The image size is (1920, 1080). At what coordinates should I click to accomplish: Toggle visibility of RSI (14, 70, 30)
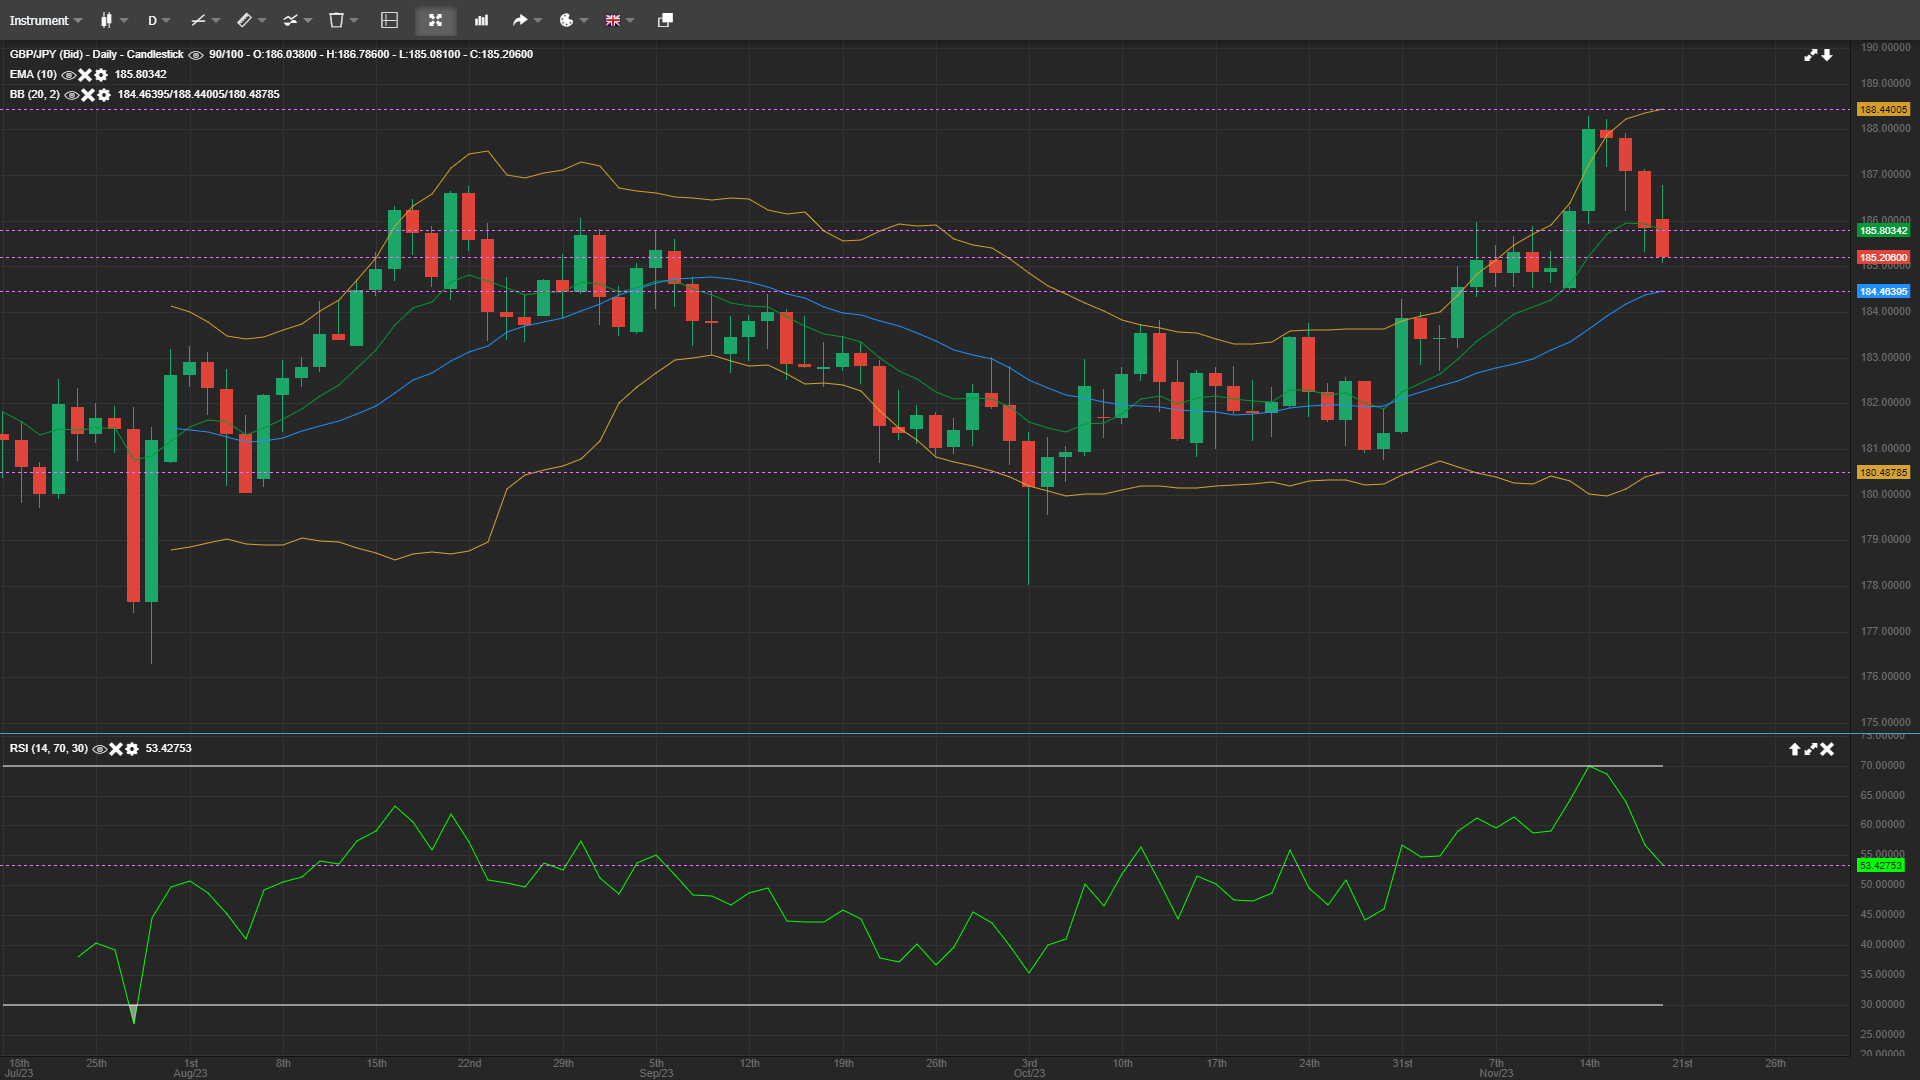[x=100, y=749]
